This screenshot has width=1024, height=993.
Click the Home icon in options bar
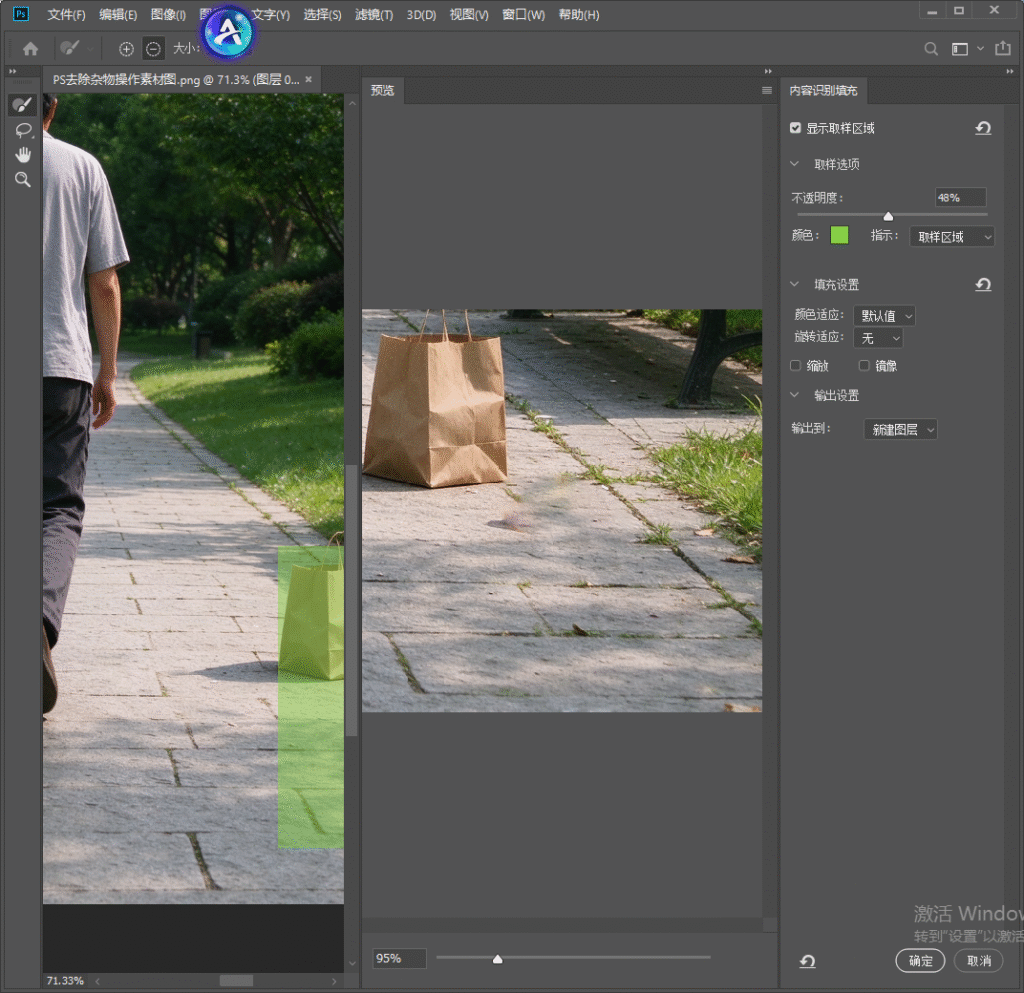tap(30, 48)
